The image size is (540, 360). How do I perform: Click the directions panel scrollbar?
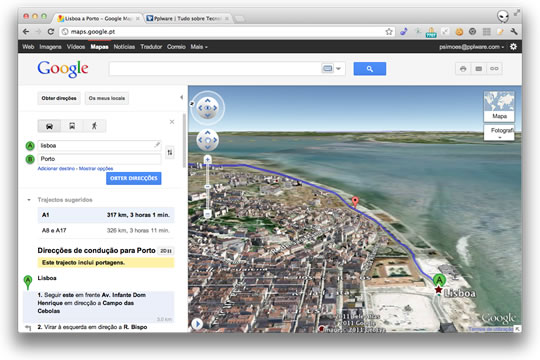[184, 141]
